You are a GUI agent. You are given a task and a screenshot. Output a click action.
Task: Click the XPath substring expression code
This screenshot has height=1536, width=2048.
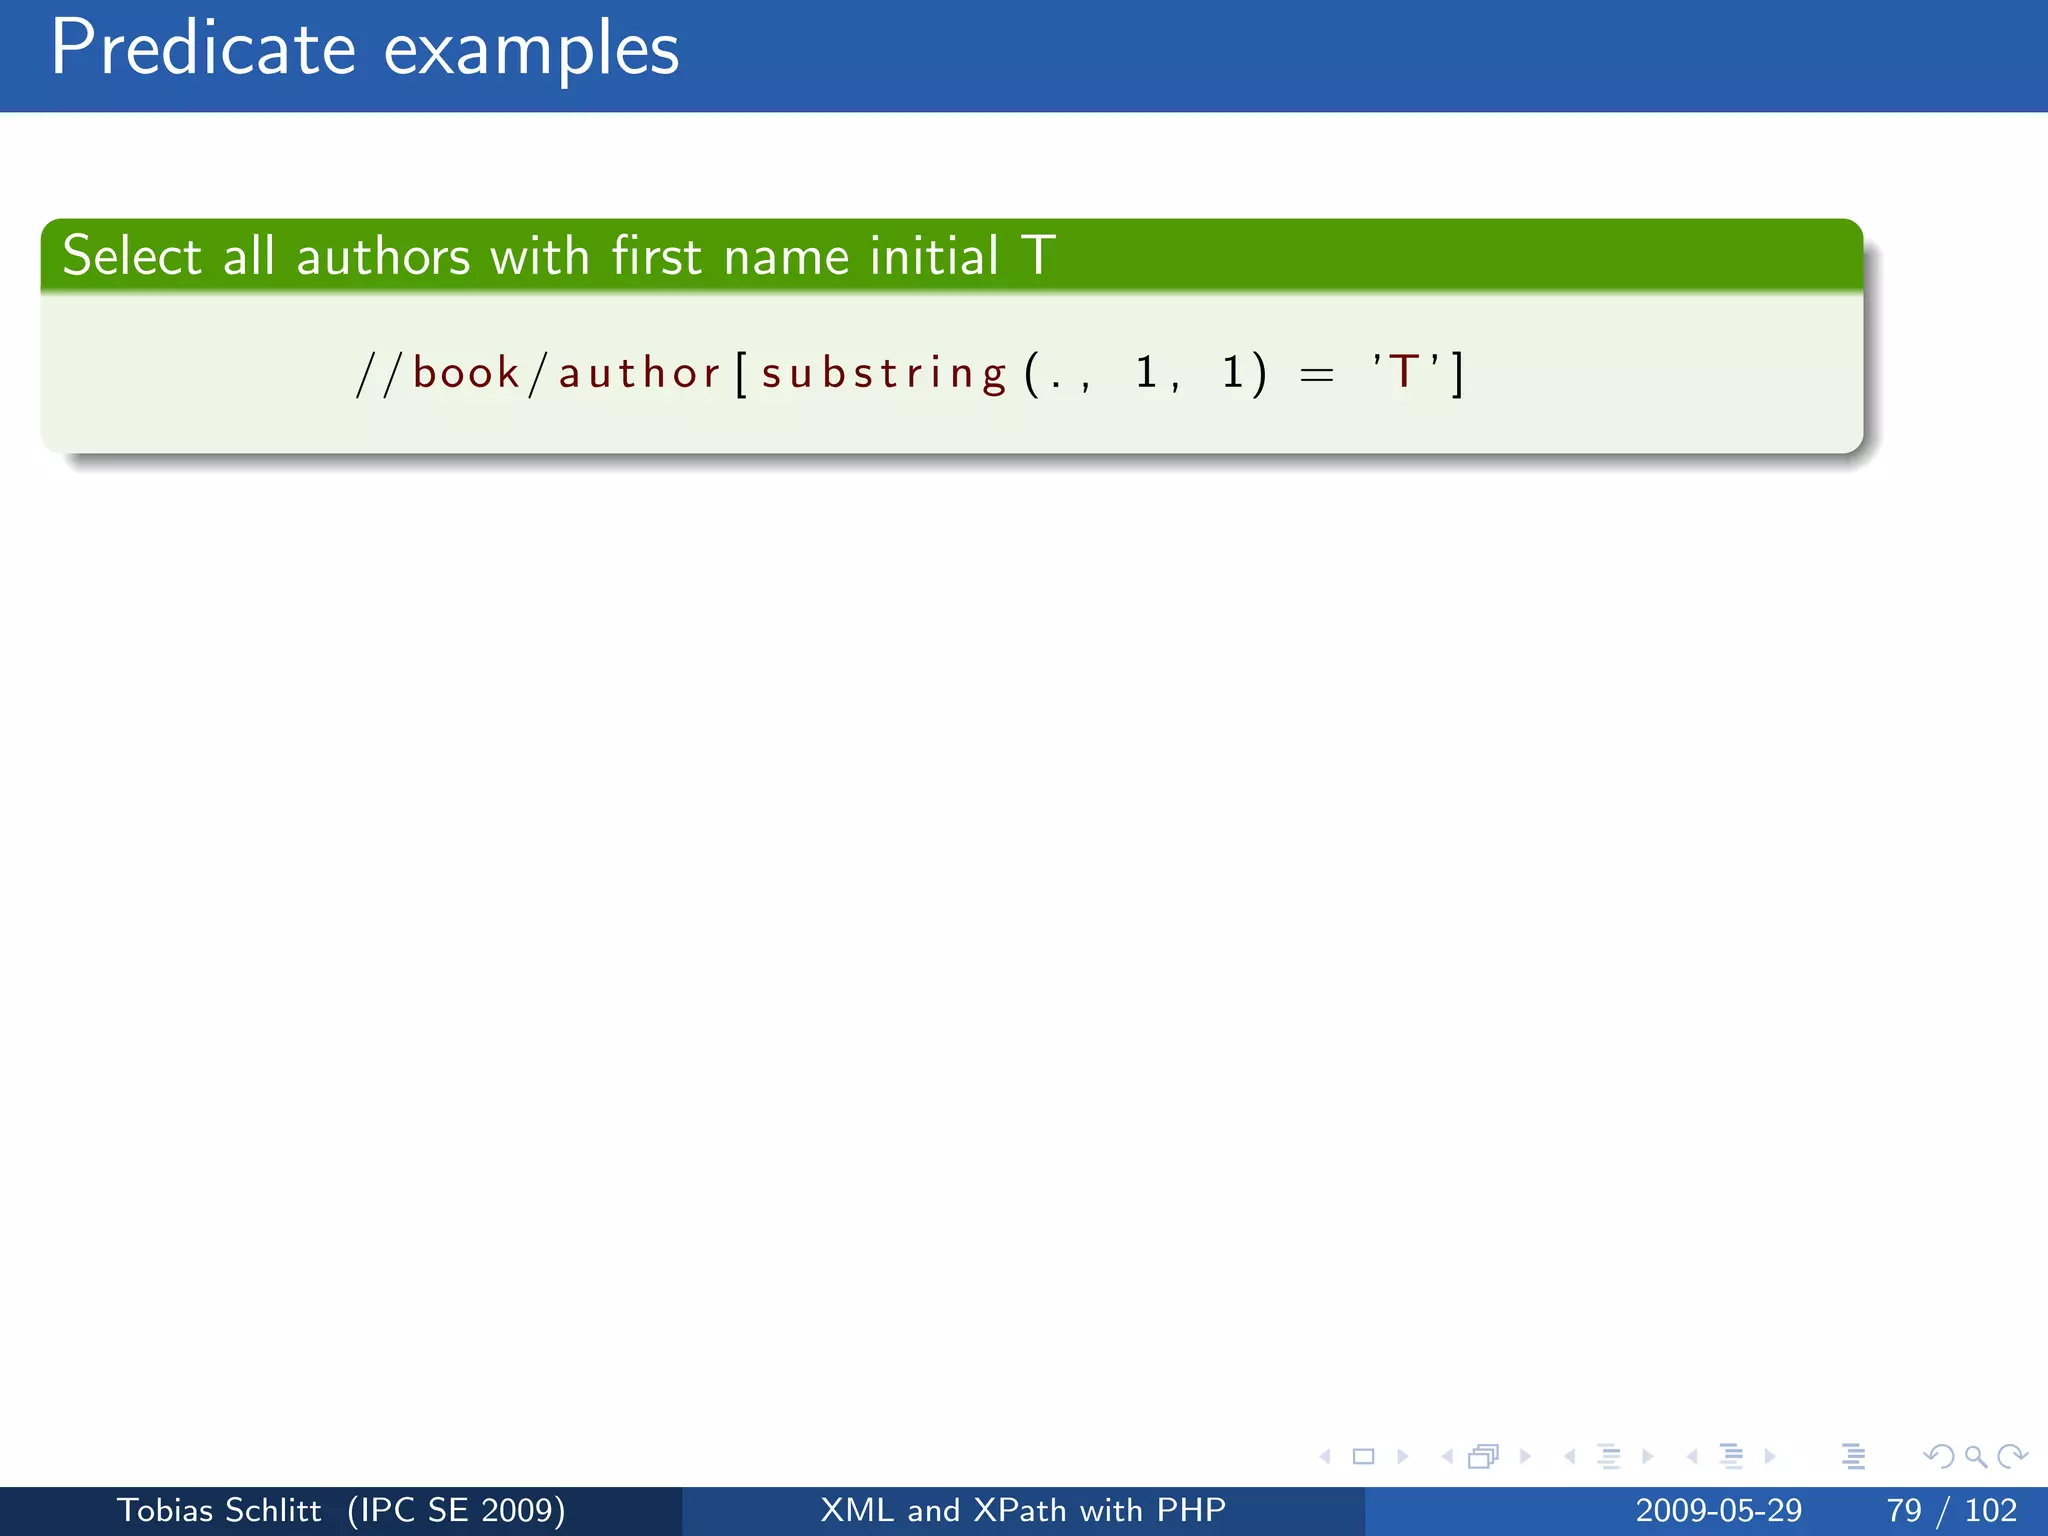click(x=910, y=374)
